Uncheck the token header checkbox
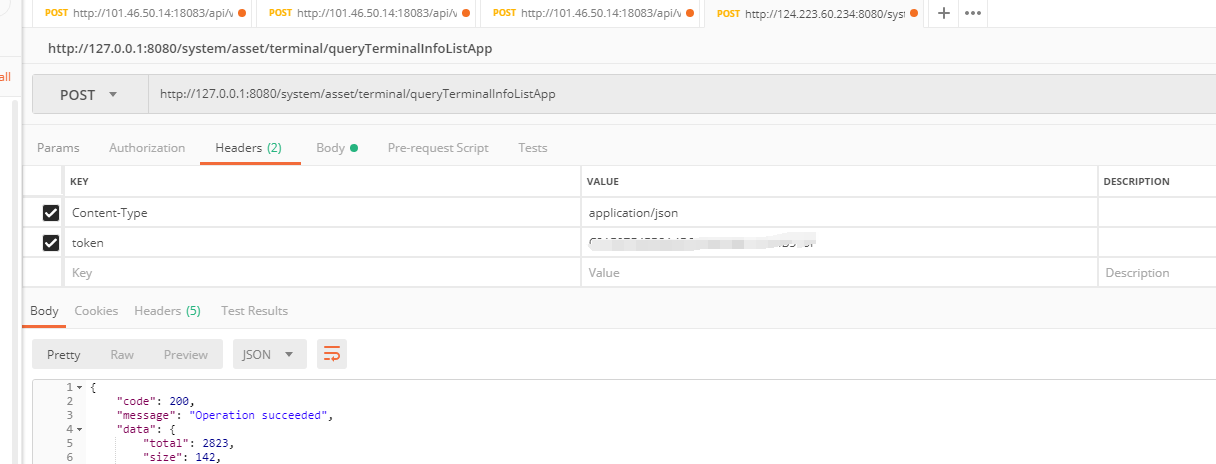This screenshot has width=1216, height=464. (51, 243)
